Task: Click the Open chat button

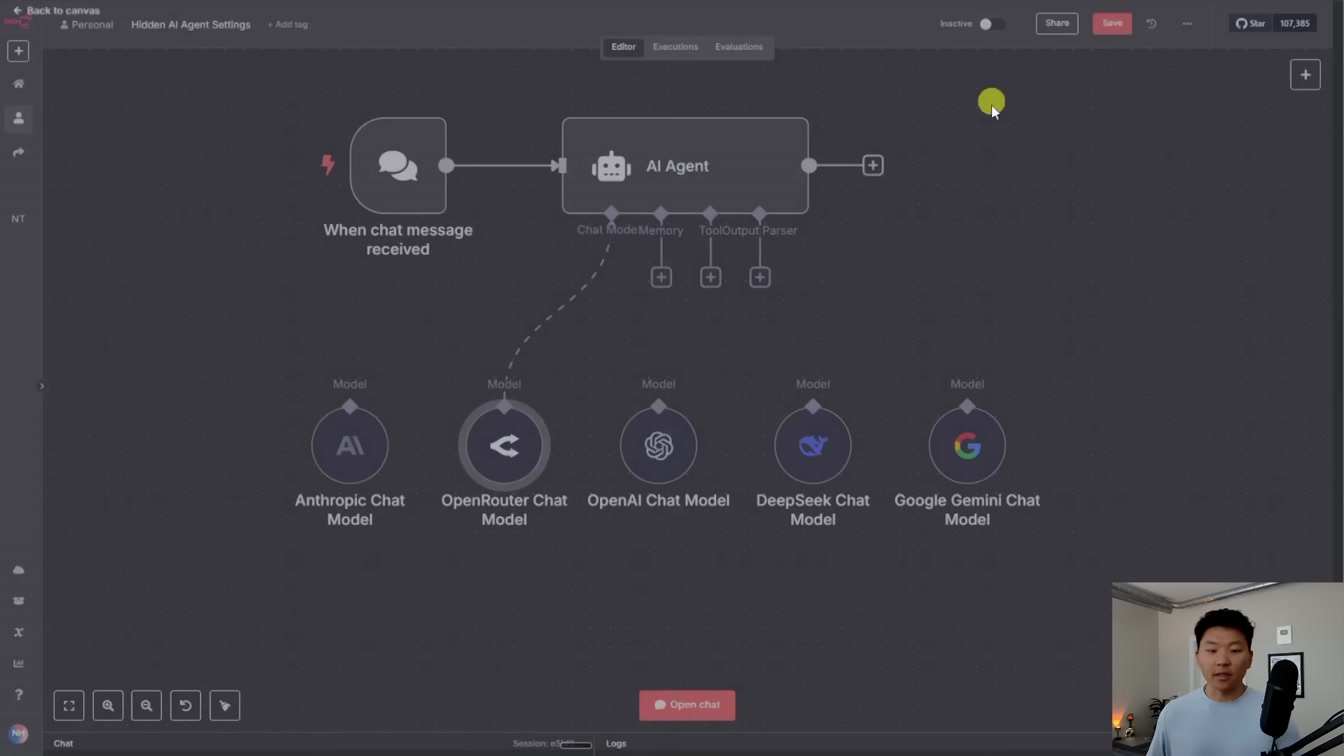Action: point(687,705)
